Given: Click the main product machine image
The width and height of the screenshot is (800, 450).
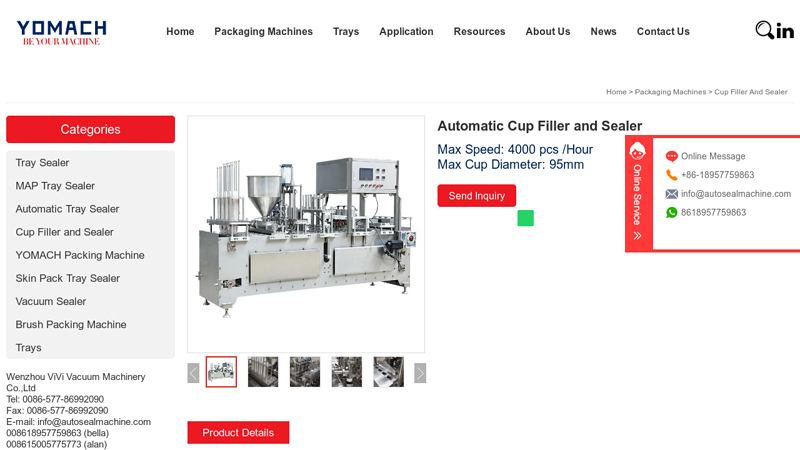Looking at the screenshot, I should pyautogui.click(x=306, y=234).
